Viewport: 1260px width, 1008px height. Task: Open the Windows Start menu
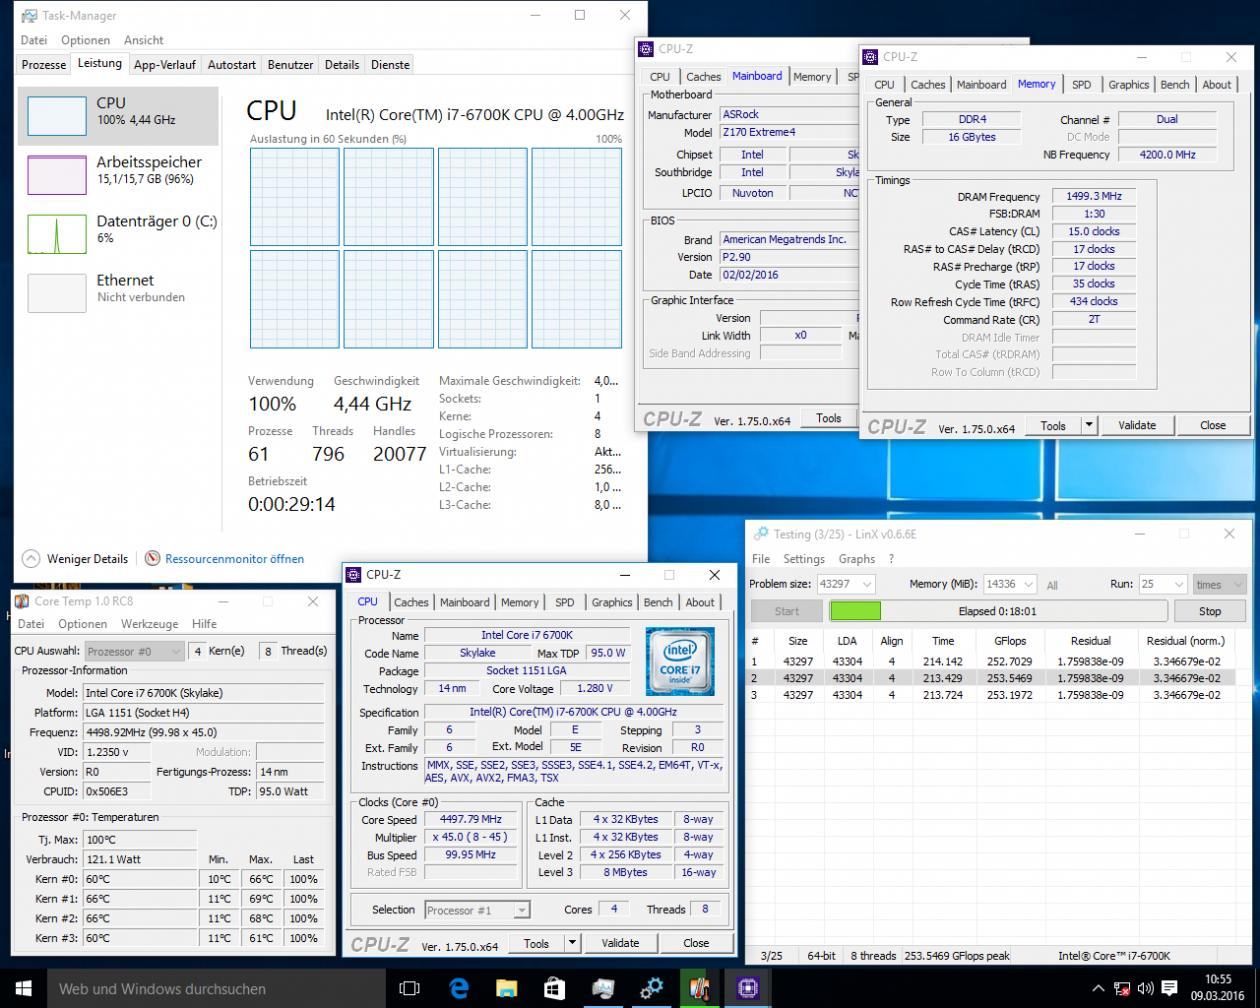[23, 988]
